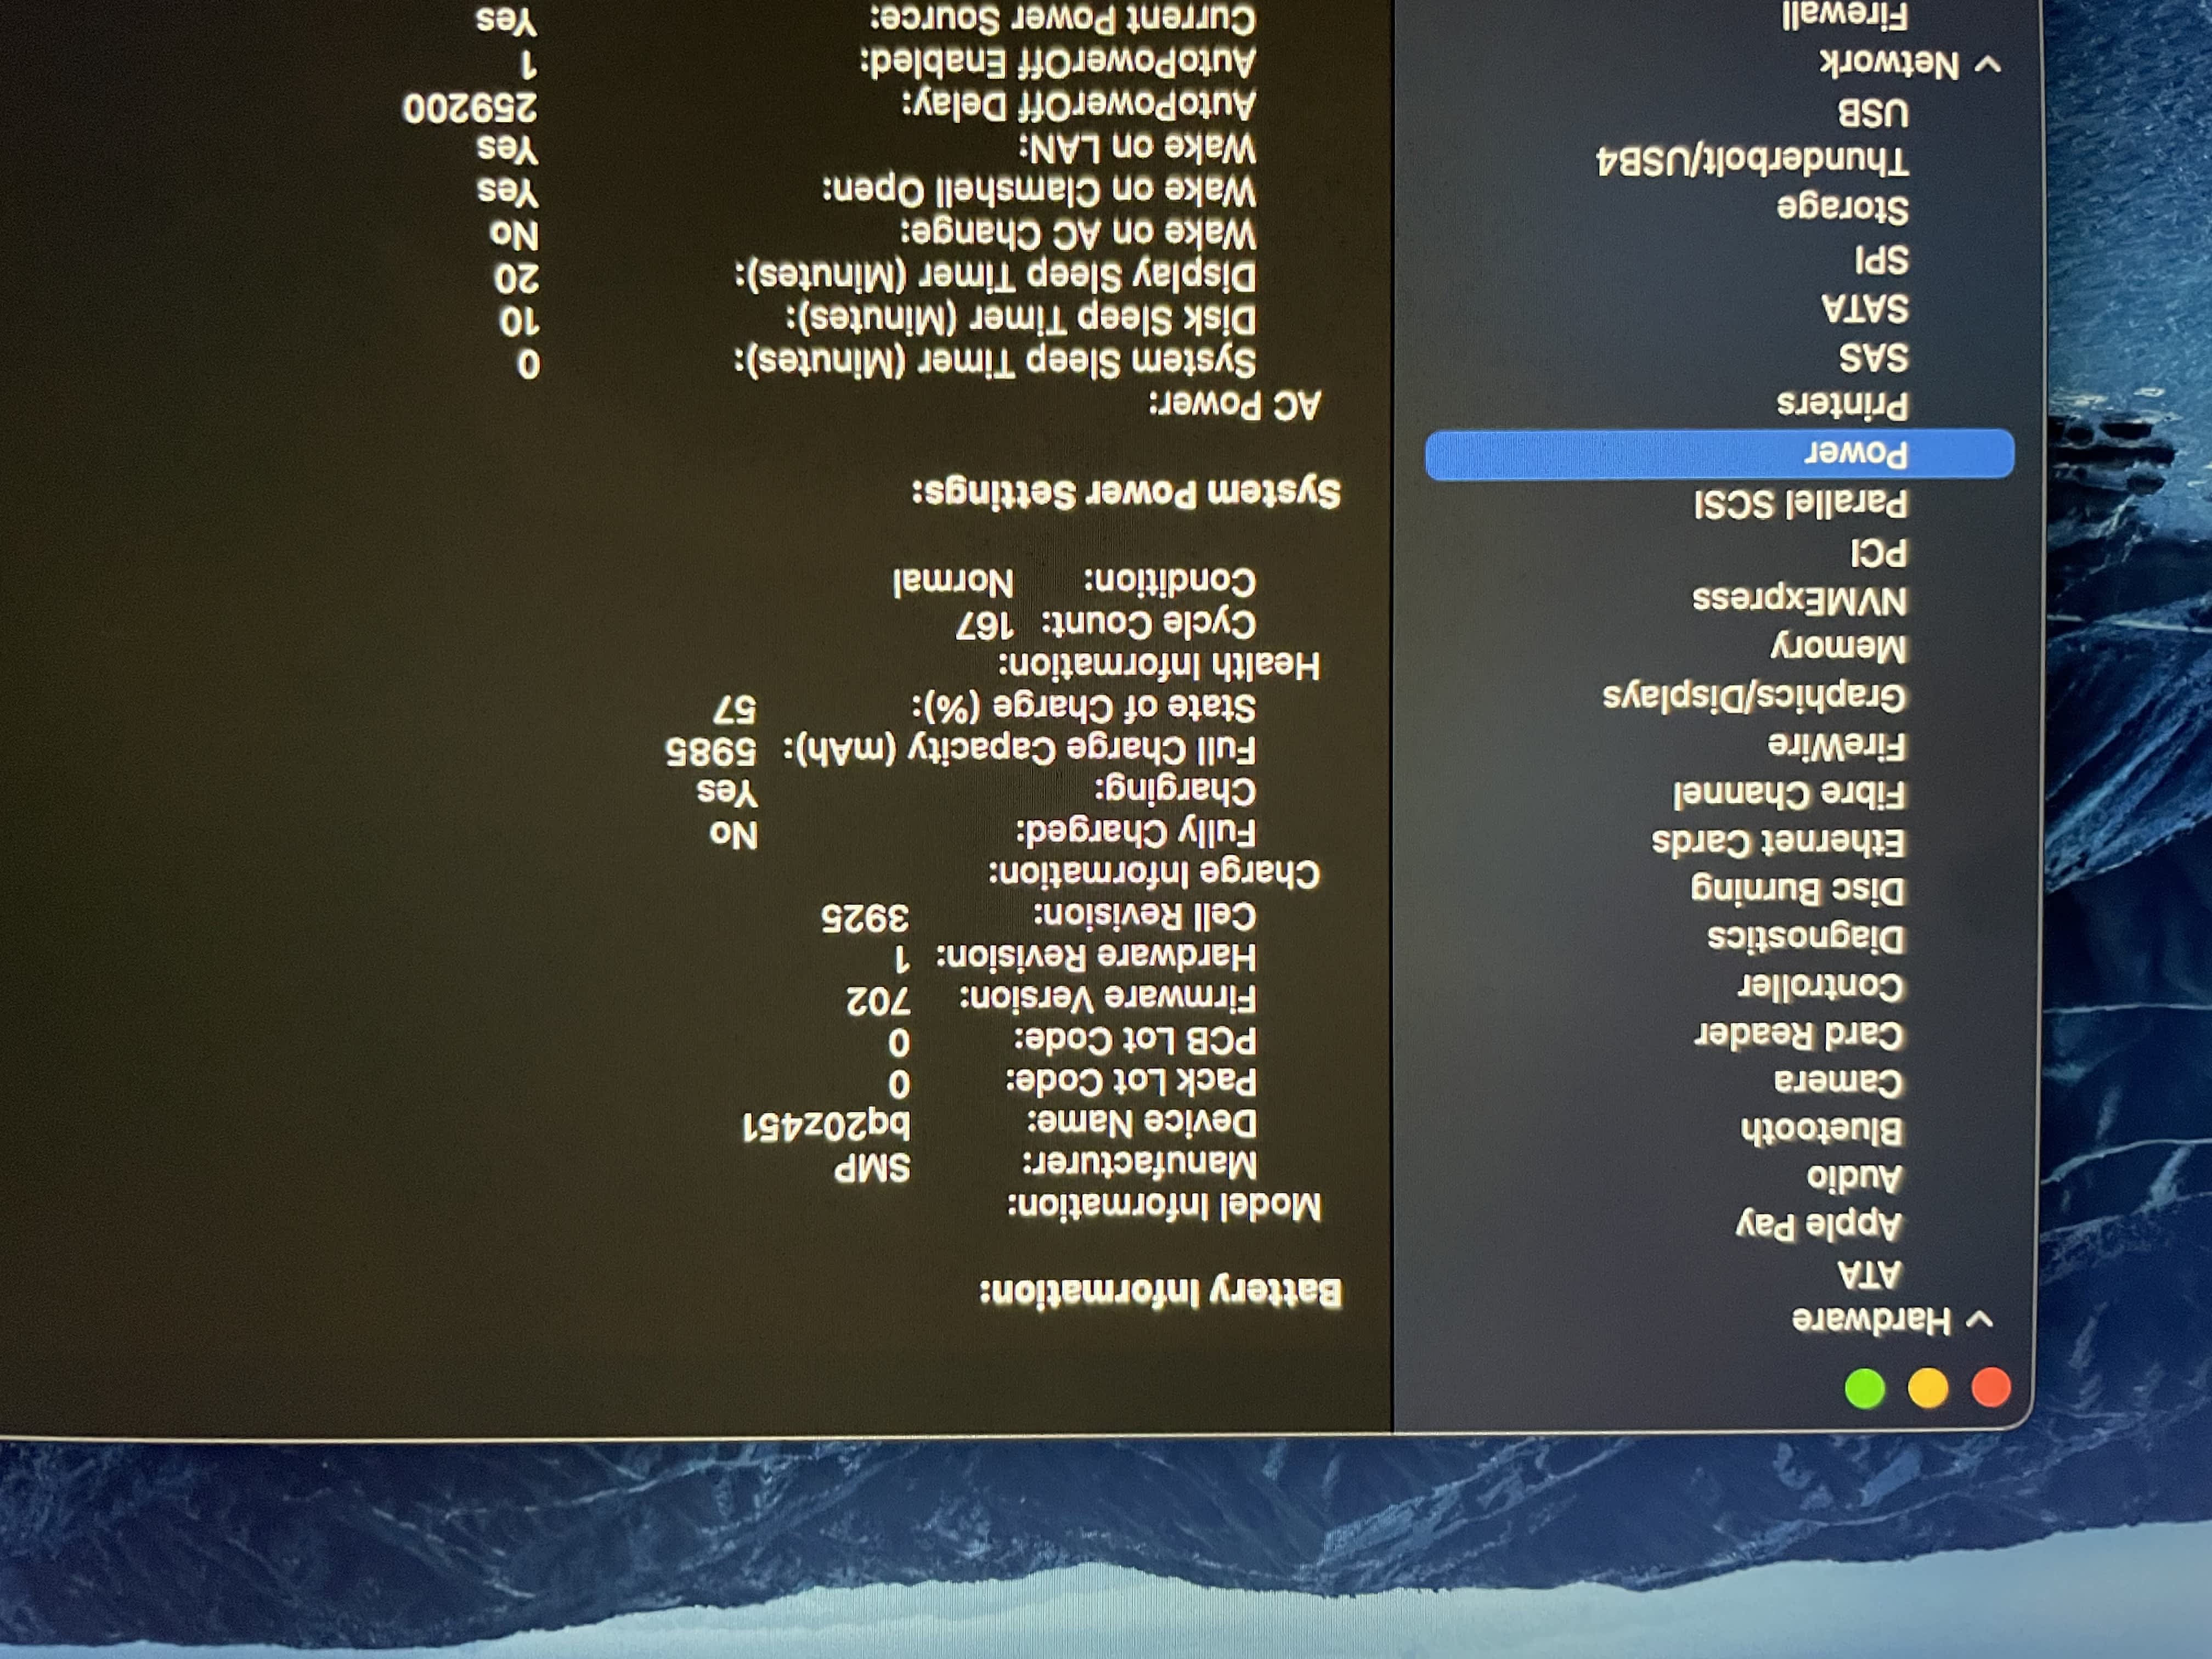Select Apple Pay in the sidebar

pos(1820,1225)
